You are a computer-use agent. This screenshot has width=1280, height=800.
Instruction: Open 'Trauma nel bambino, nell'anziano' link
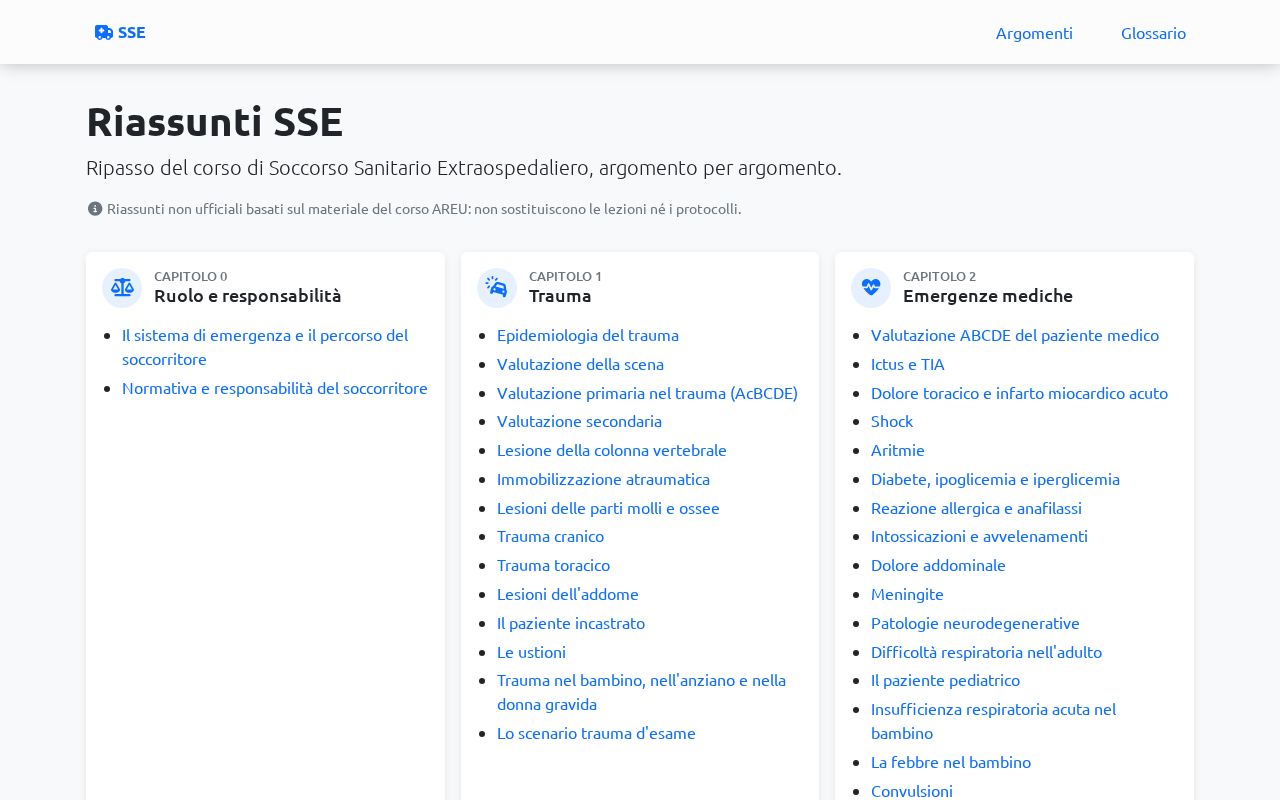click(641, 692)
